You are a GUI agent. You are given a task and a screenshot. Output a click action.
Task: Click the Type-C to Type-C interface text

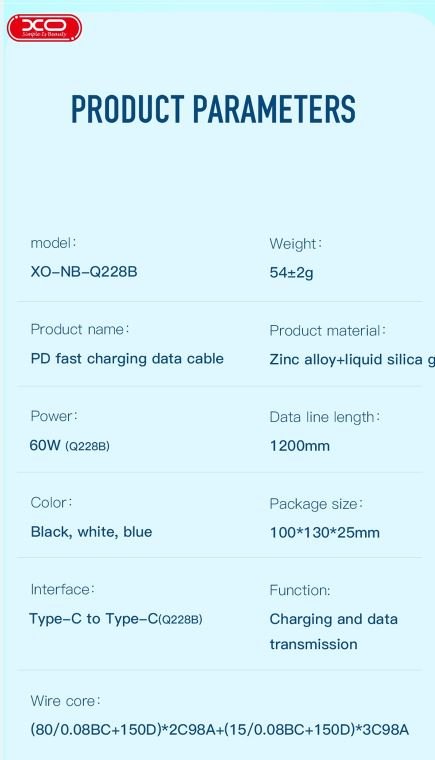tap(116, 619)
